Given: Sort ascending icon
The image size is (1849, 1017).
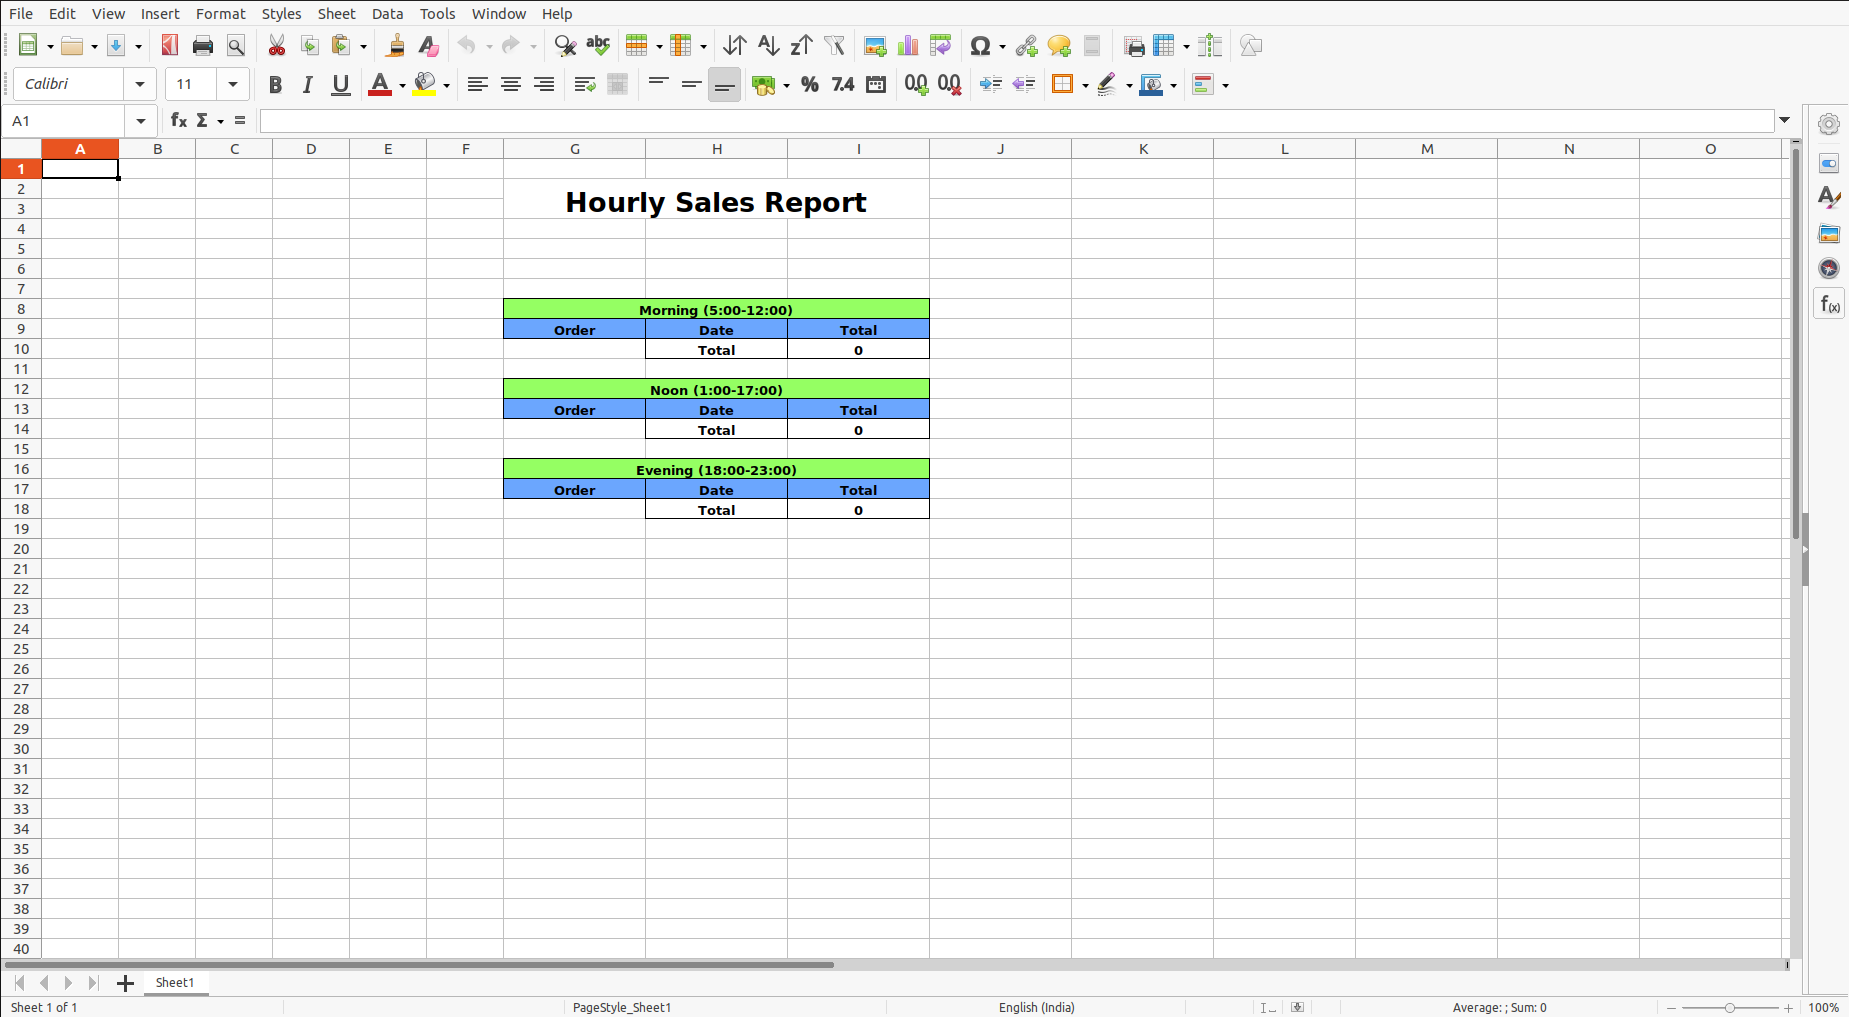Looking at the screenshot, I should (x=768, y=45).
